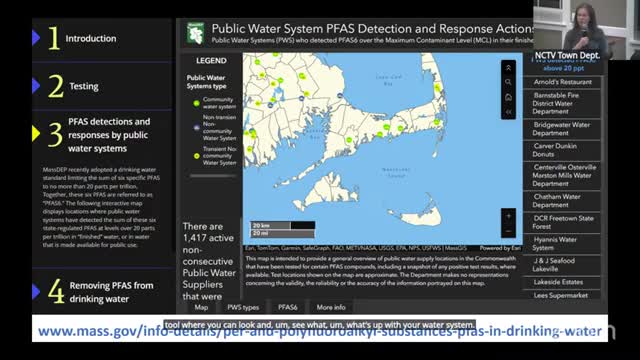Click the above 20 ppt list heading
The width and height of the screenshot is (640, 360).
click(x=563, y=68)
